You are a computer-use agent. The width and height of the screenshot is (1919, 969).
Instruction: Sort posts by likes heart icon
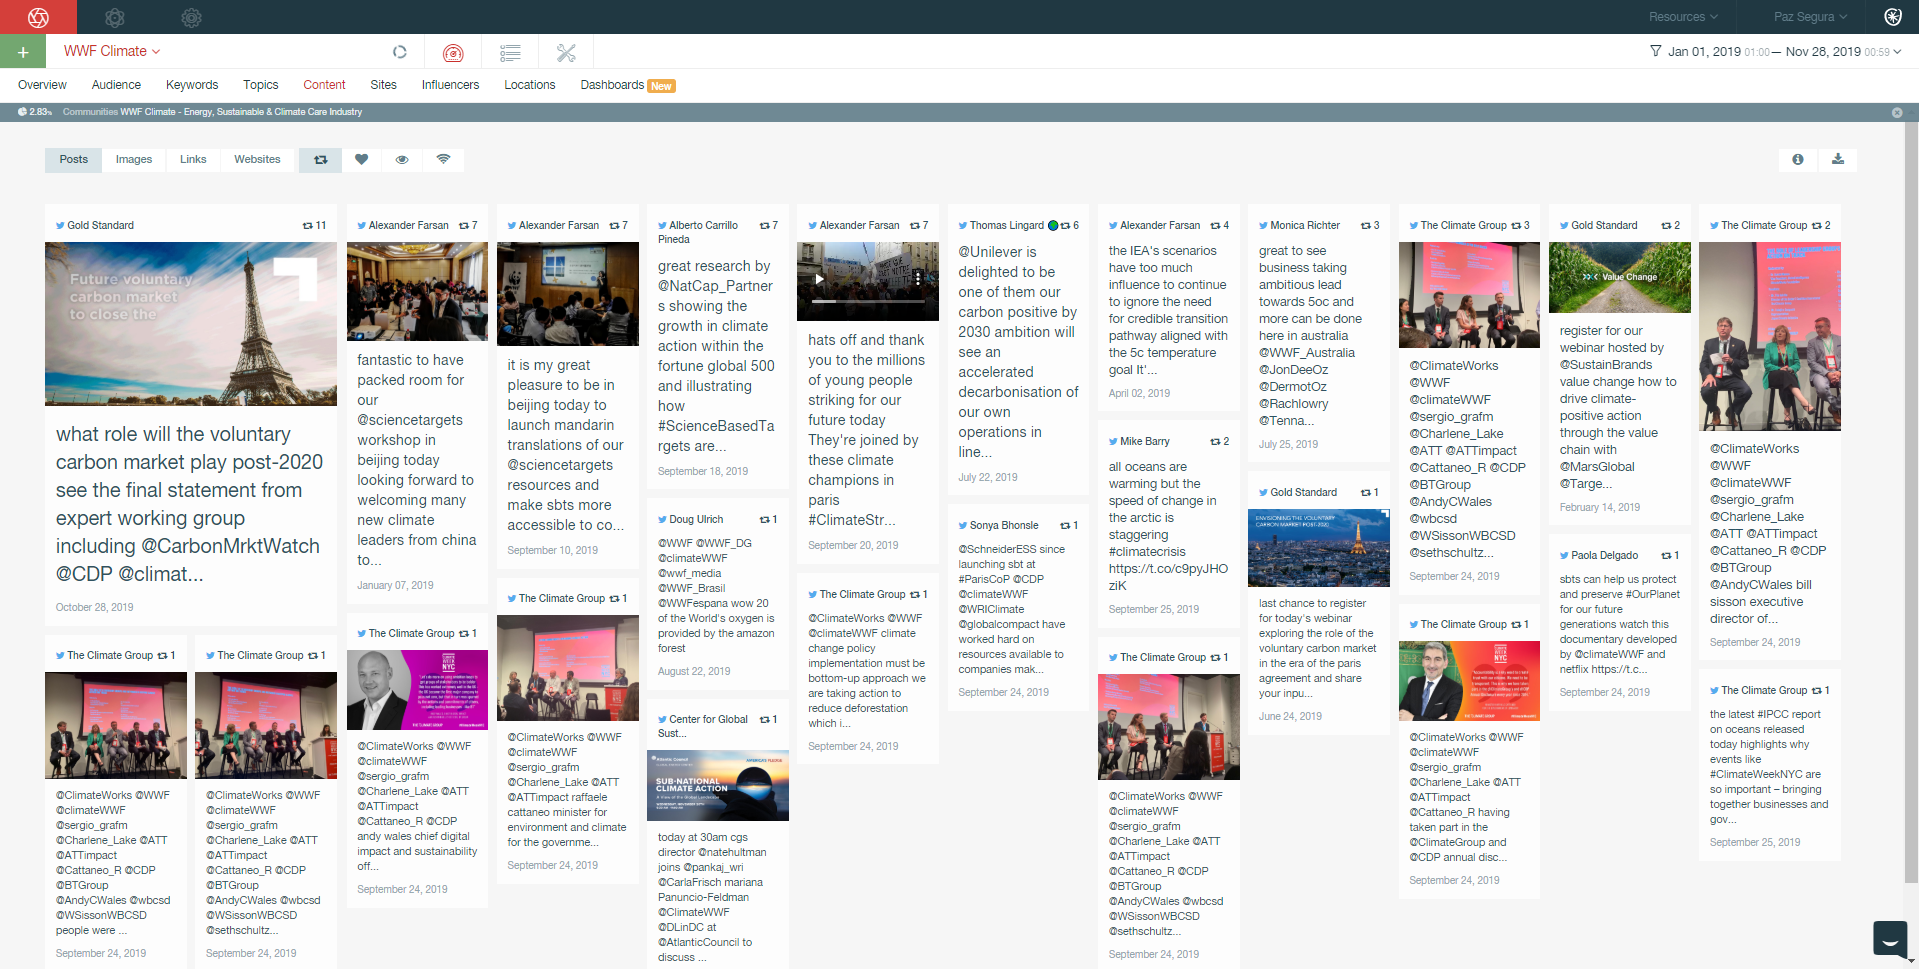pyautogui.click(x=362, y=160)
